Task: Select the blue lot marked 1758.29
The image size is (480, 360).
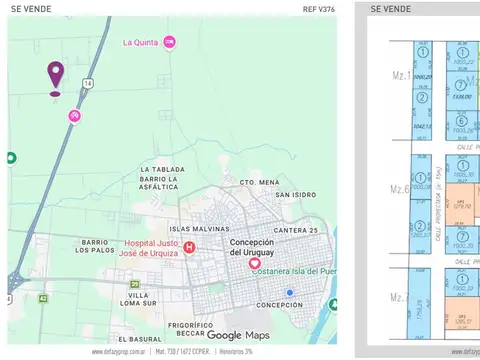Action: click(418, 304)
